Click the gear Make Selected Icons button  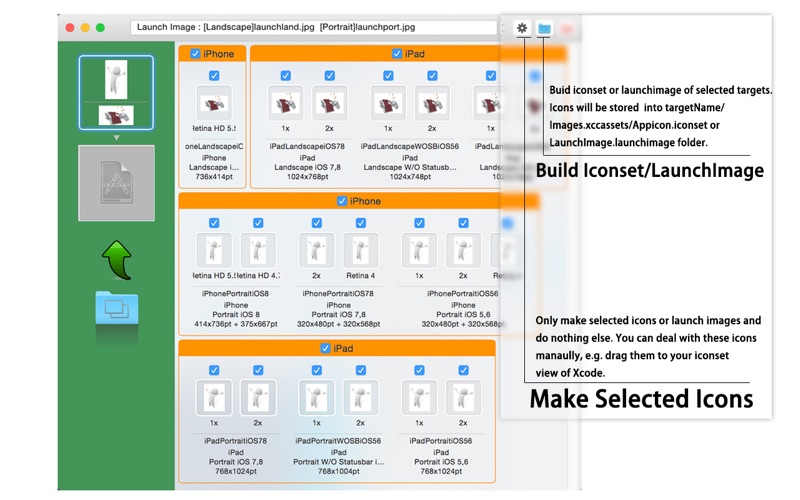click(522, 28)
